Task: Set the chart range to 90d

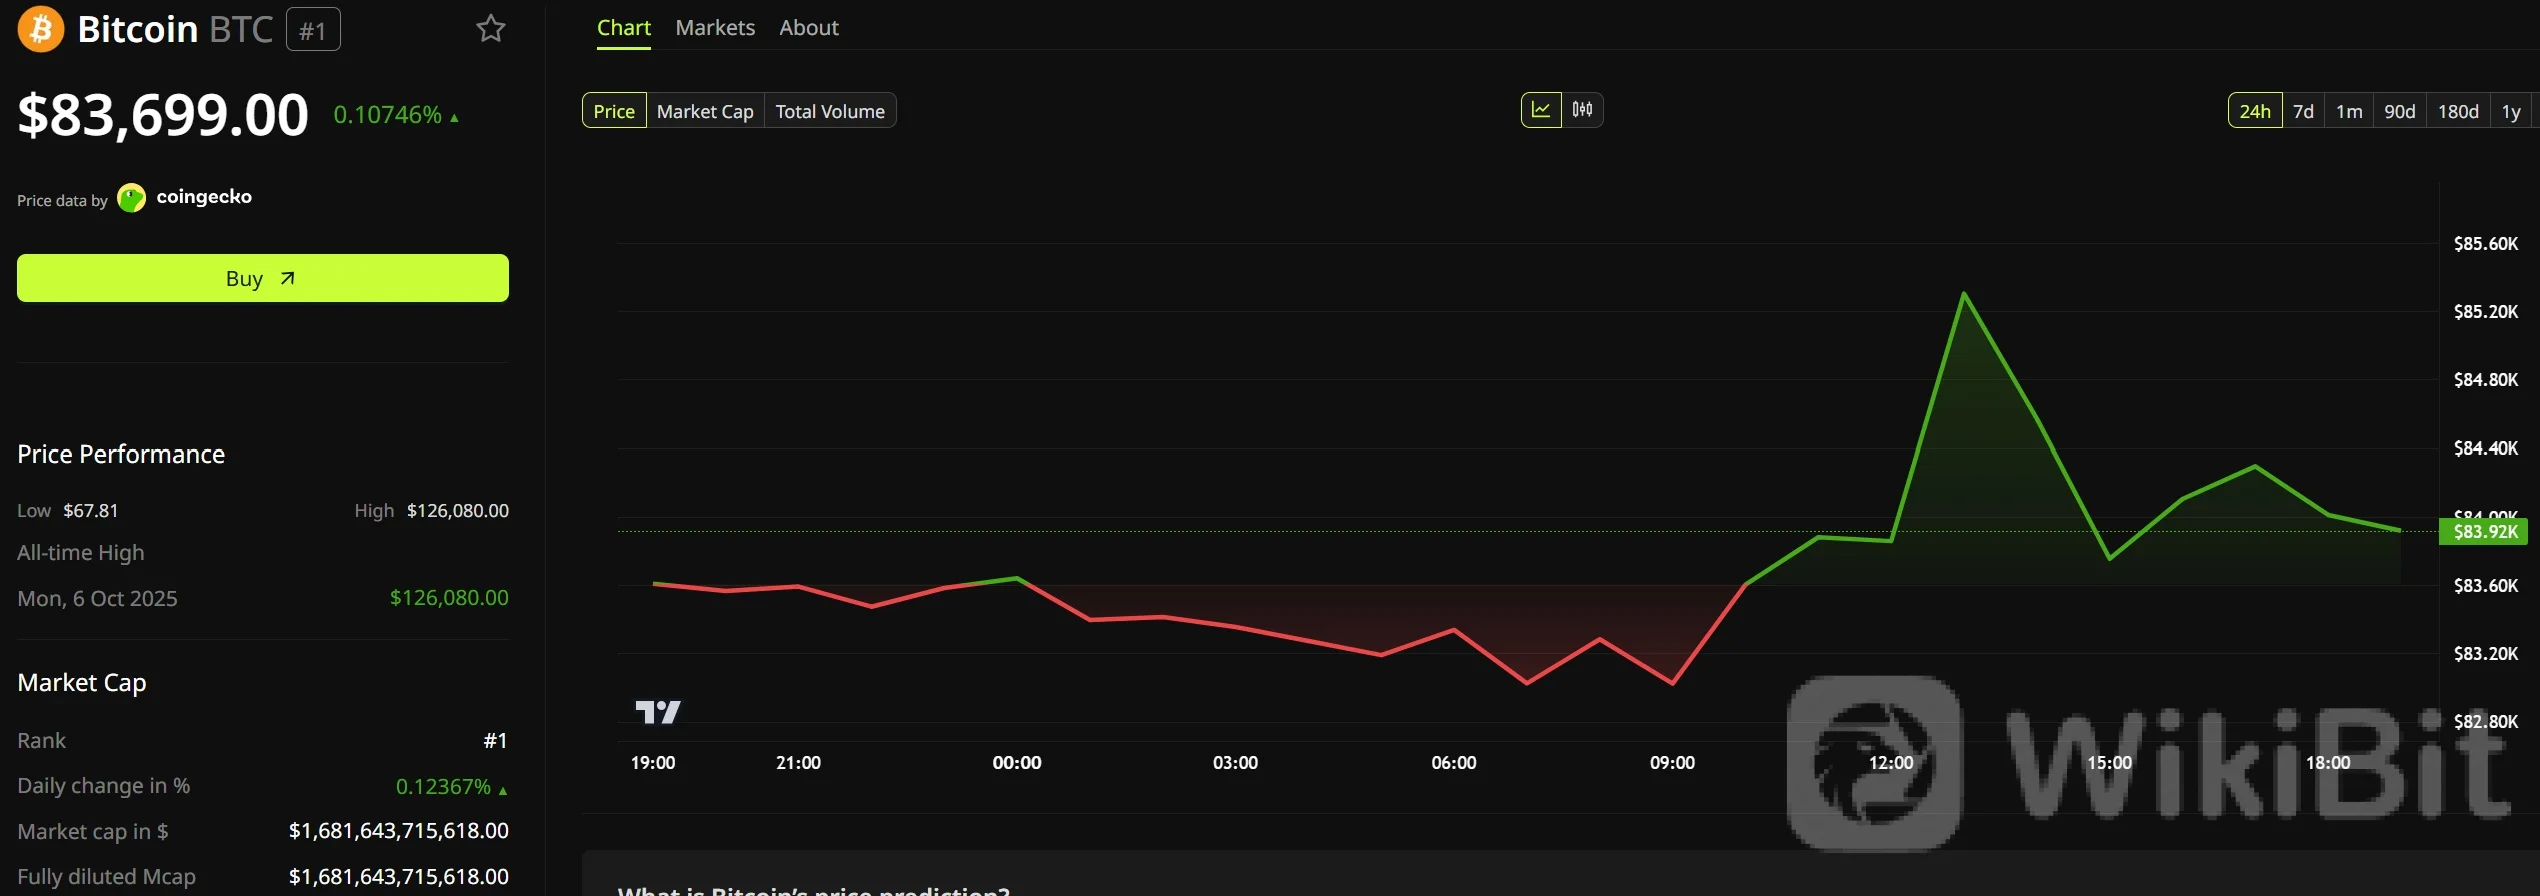Action: (x=2399, y=111)
